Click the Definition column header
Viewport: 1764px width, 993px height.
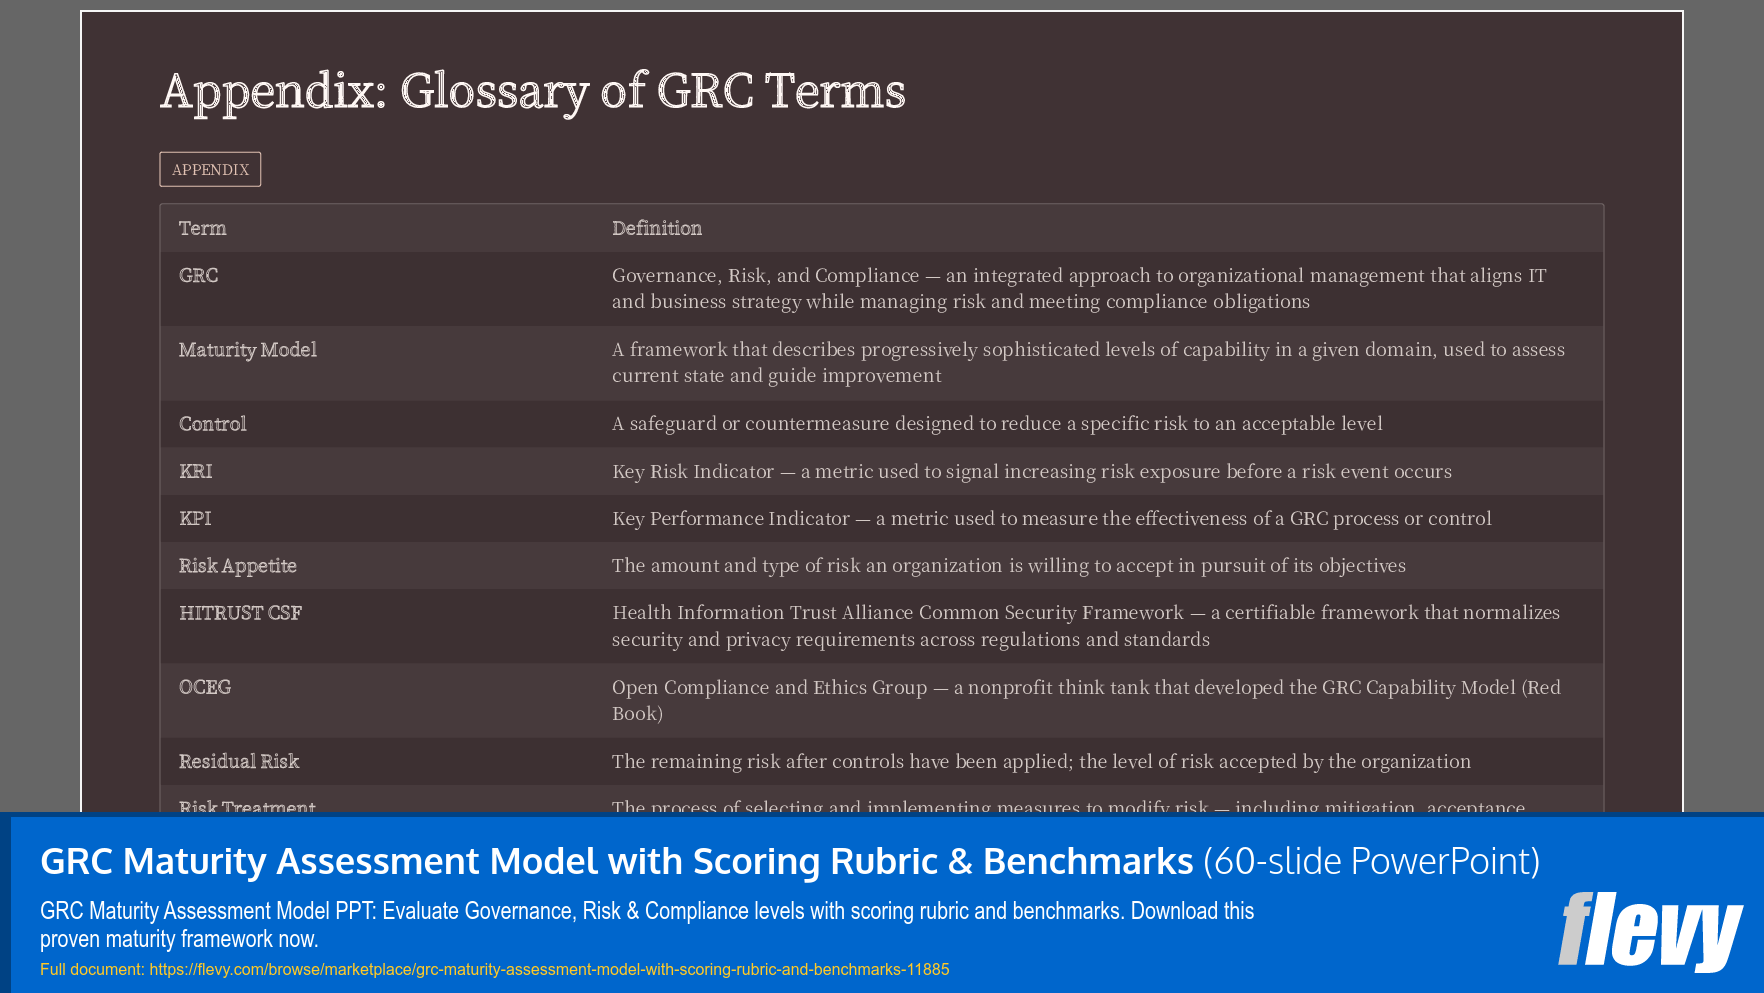pos(657,228)
